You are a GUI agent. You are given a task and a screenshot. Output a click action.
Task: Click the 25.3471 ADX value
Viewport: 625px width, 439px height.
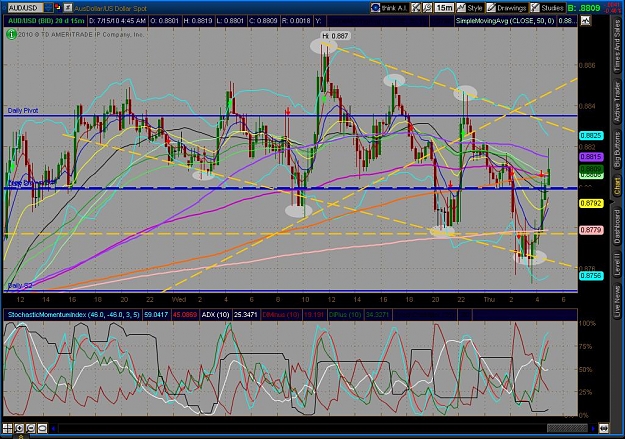[x=246, y=315]
